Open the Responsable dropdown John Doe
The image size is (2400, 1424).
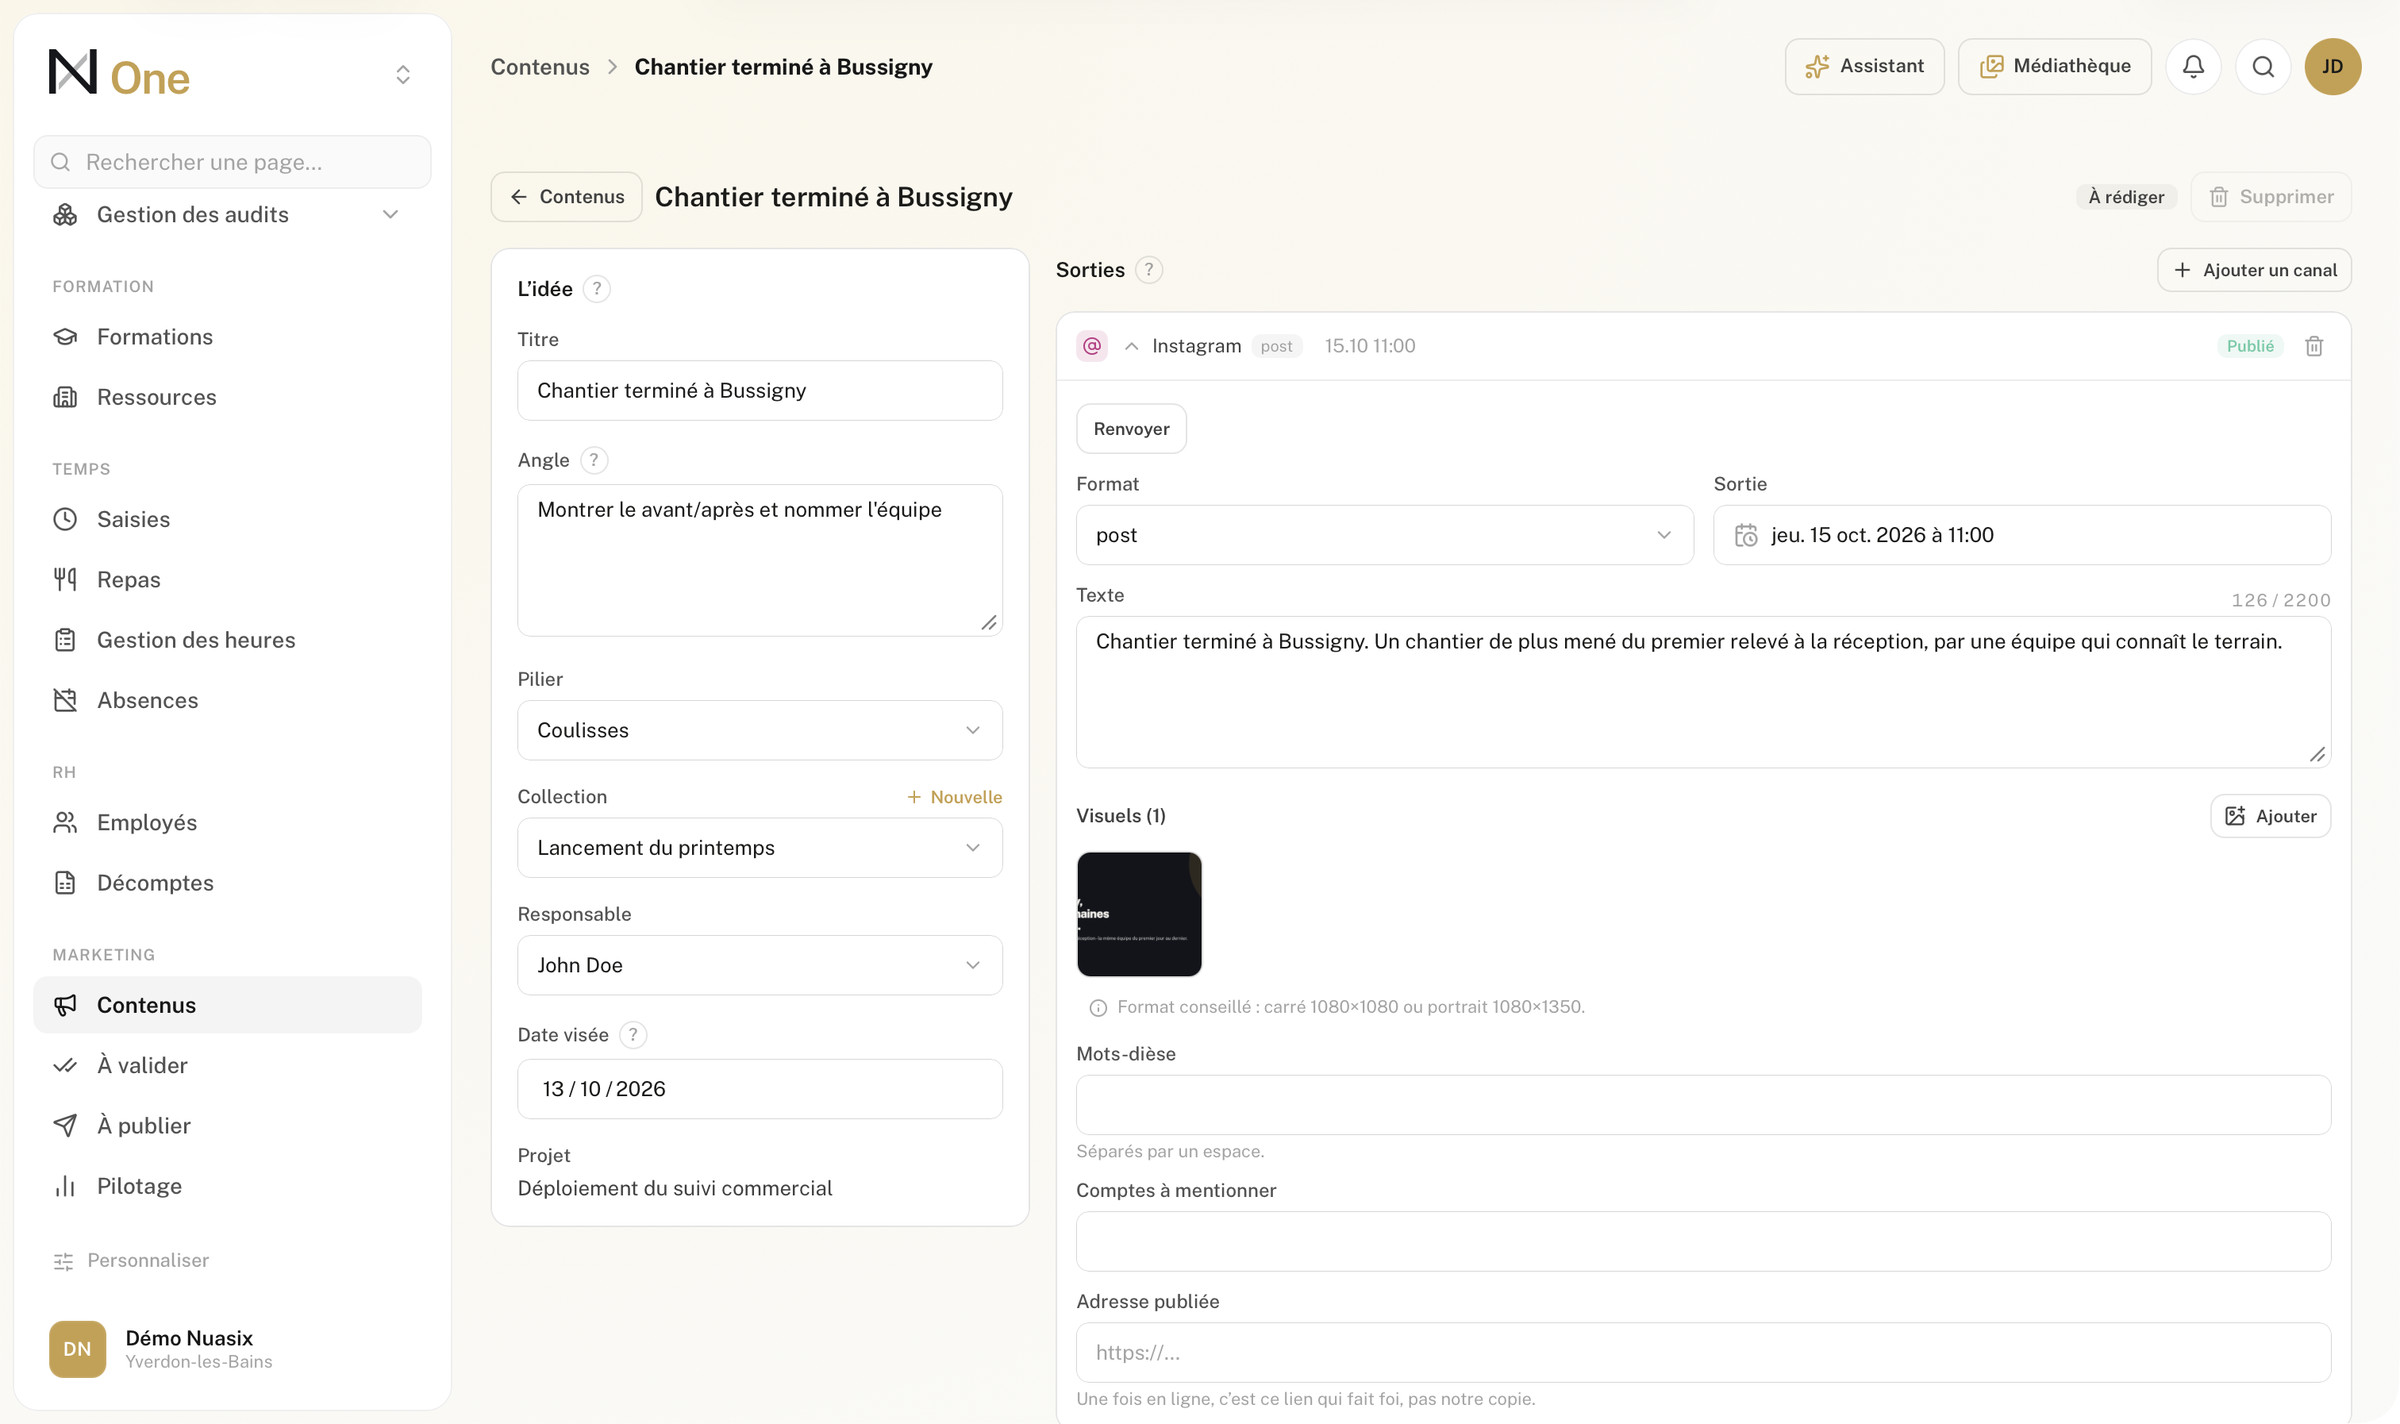[x=760, y=965]
